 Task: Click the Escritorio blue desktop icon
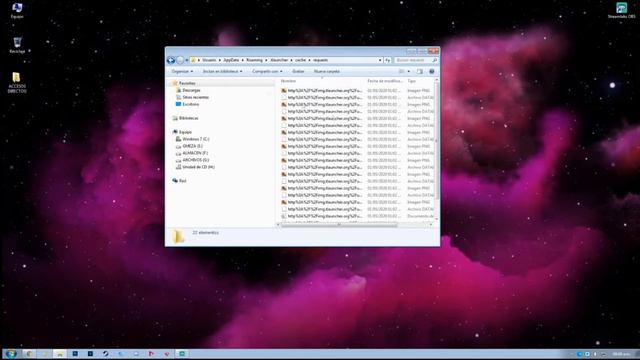pos(178,104)
